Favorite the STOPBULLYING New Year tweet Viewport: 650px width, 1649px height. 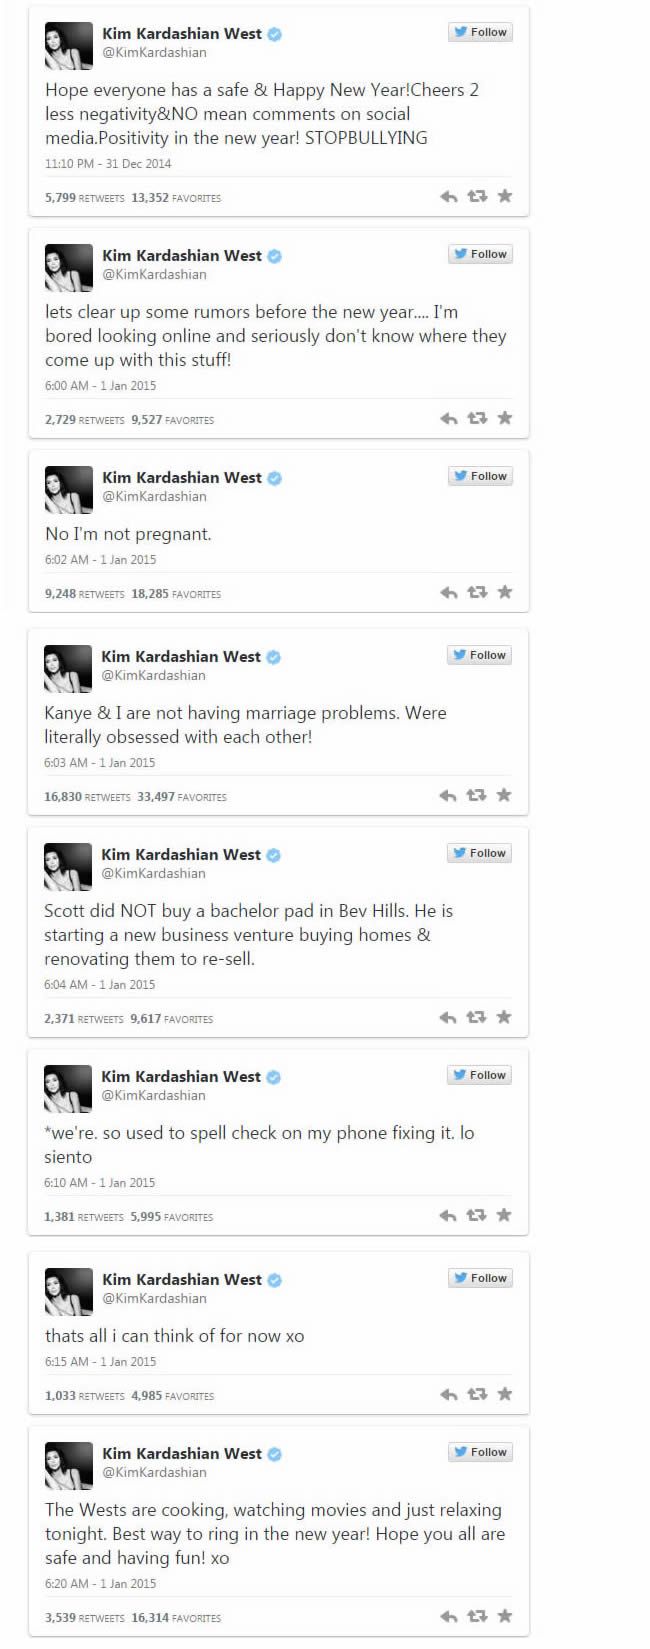(505, 196)
